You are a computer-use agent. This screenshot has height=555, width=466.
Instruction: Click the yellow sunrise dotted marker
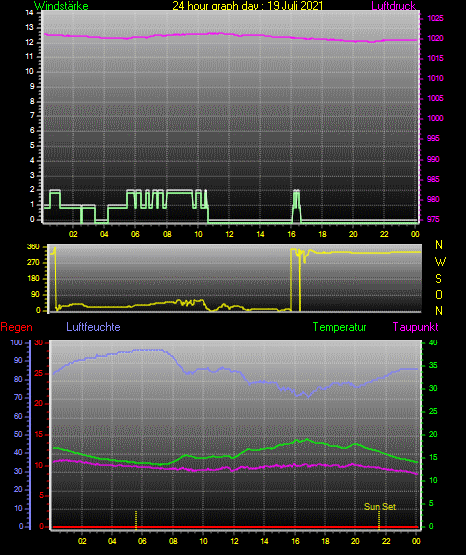tap(136, 520)
